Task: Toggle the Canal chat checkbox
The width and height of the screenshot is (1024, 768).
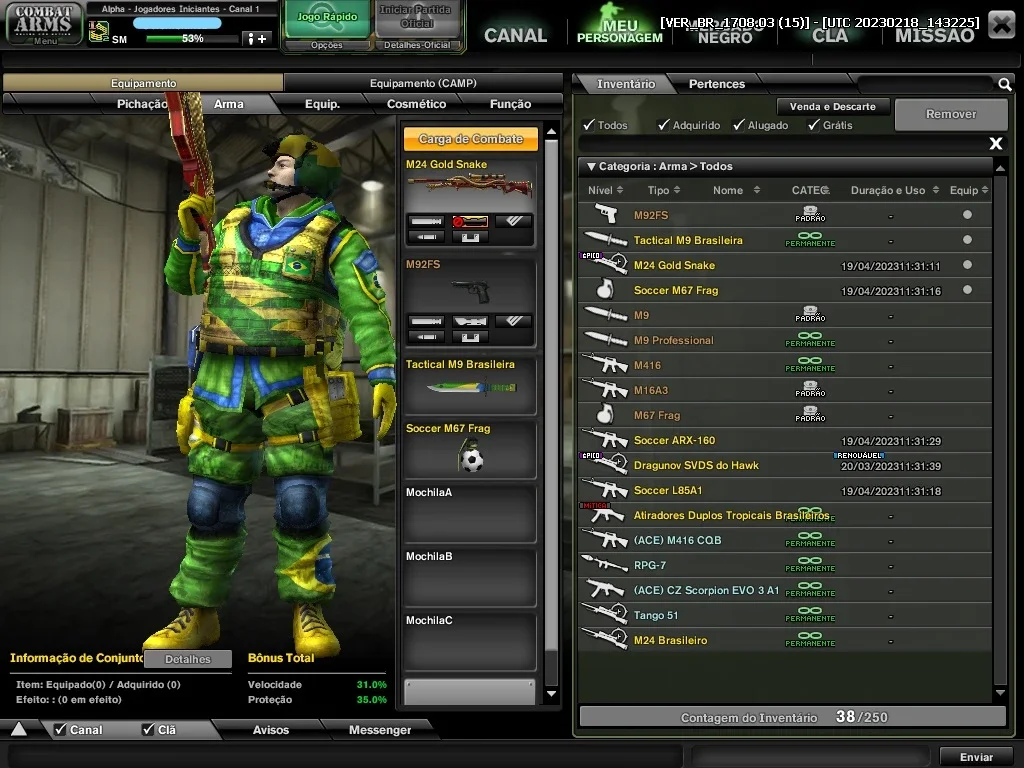Action: point(60,729)
